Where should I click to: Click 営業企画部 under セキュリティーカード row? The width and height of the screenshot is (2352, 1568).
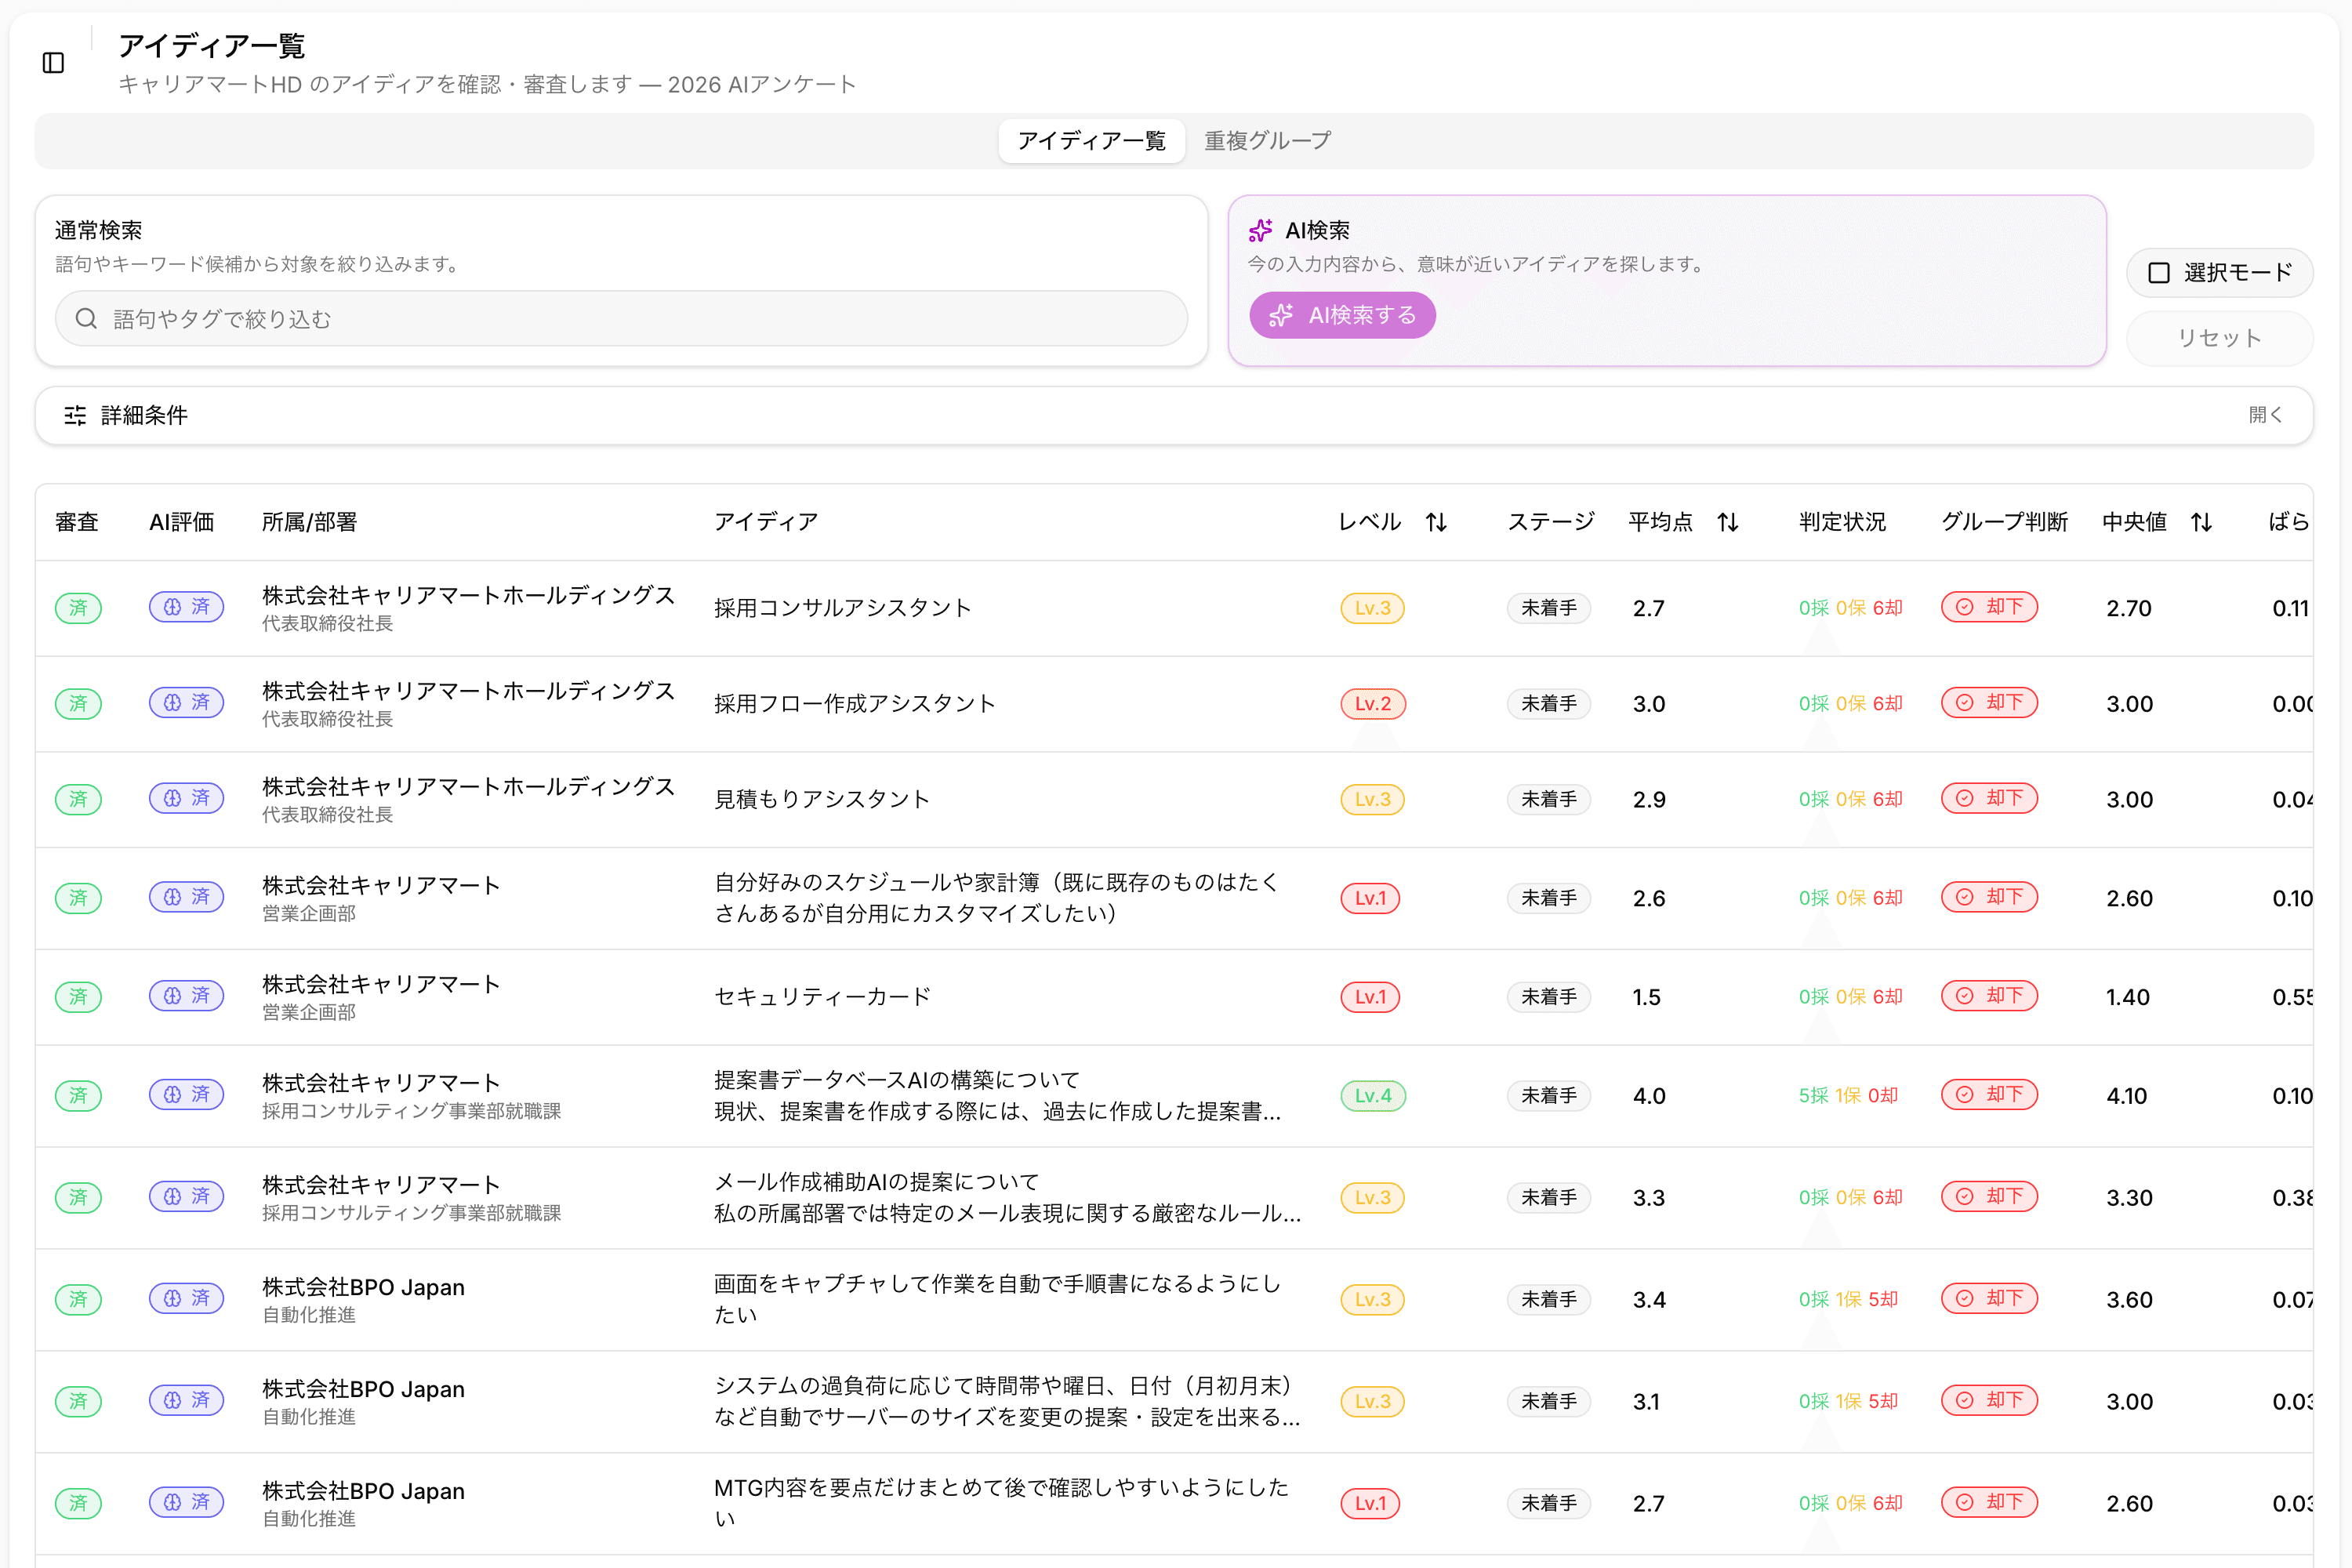click(309, 1012)
